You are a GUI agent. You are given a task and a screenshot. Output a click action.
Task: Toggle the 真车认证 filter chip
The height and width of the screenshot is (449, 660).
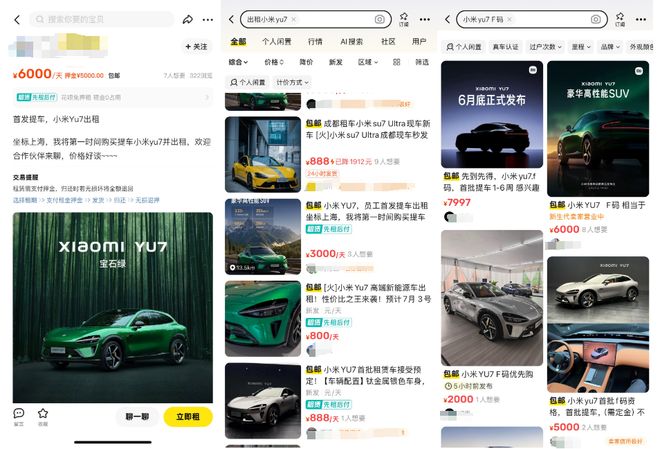point(506,47)
